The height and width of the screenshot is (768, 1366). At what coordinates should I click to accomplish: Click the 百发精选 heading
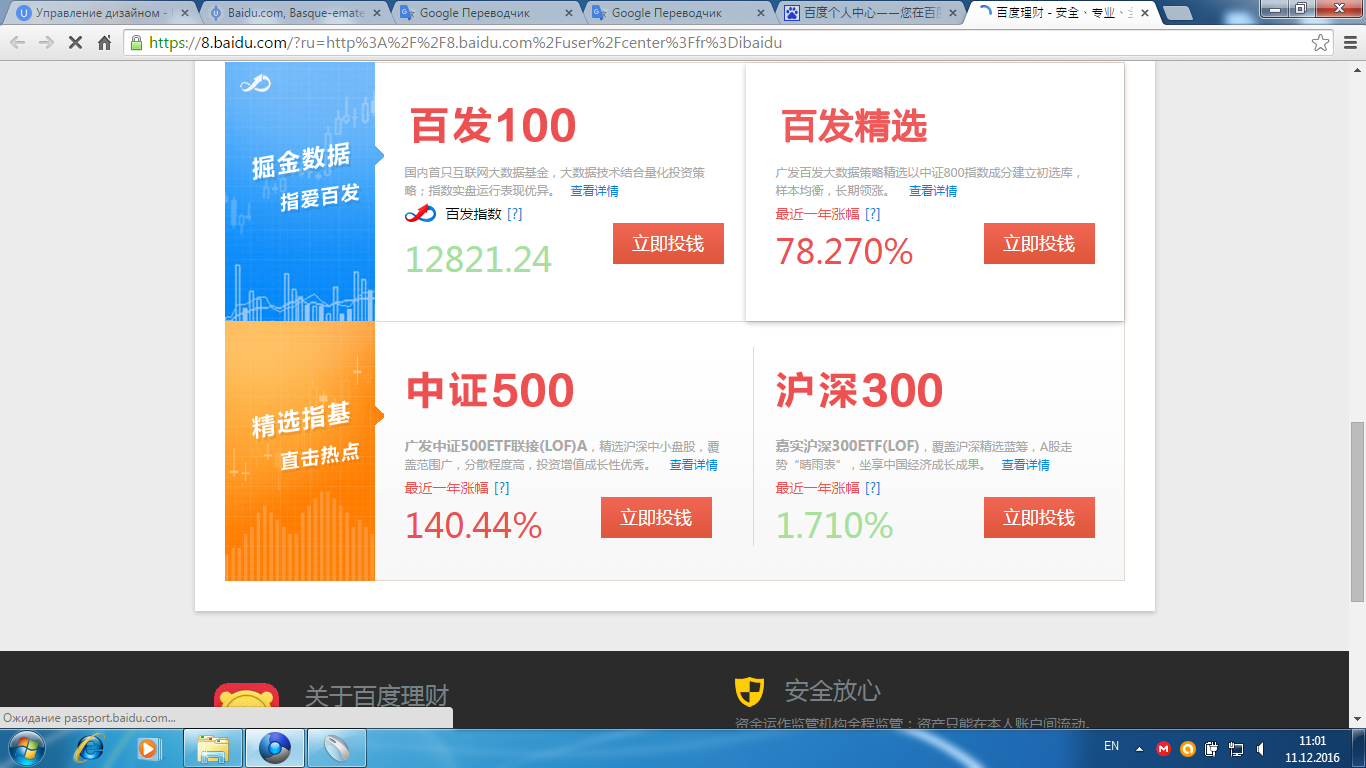click(x=854, y=126)
